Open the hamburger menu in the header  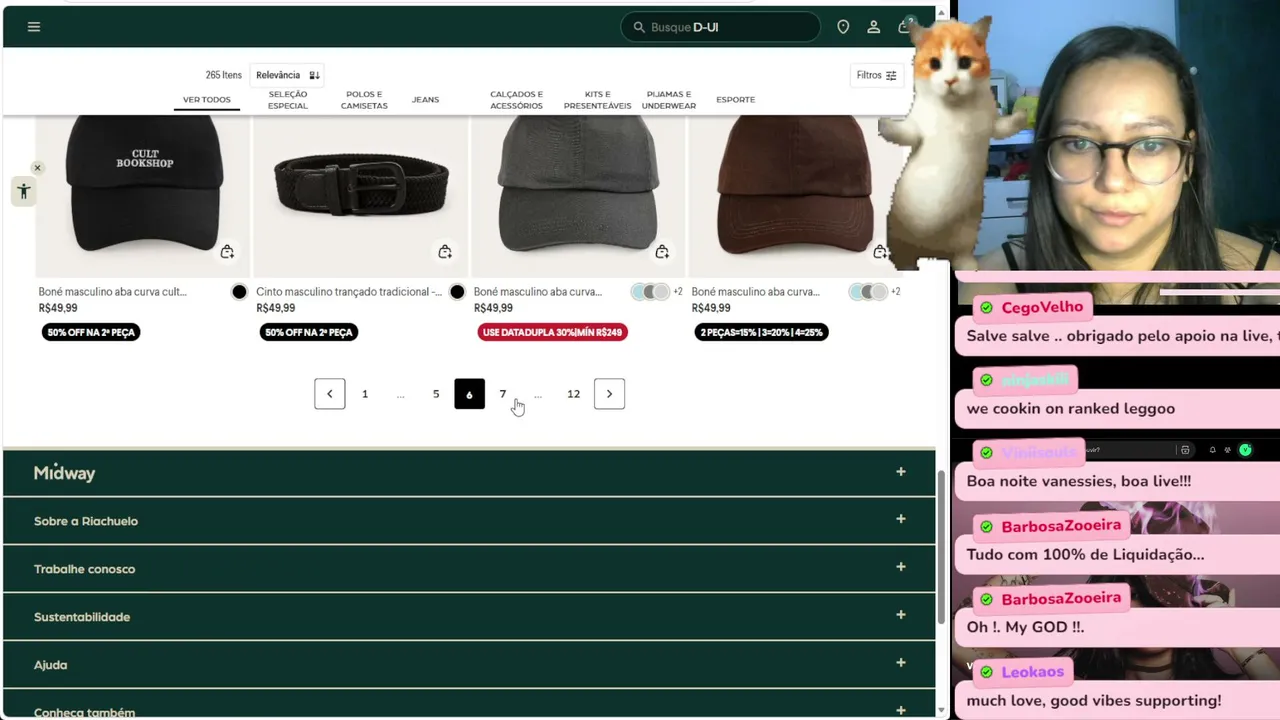34,27
